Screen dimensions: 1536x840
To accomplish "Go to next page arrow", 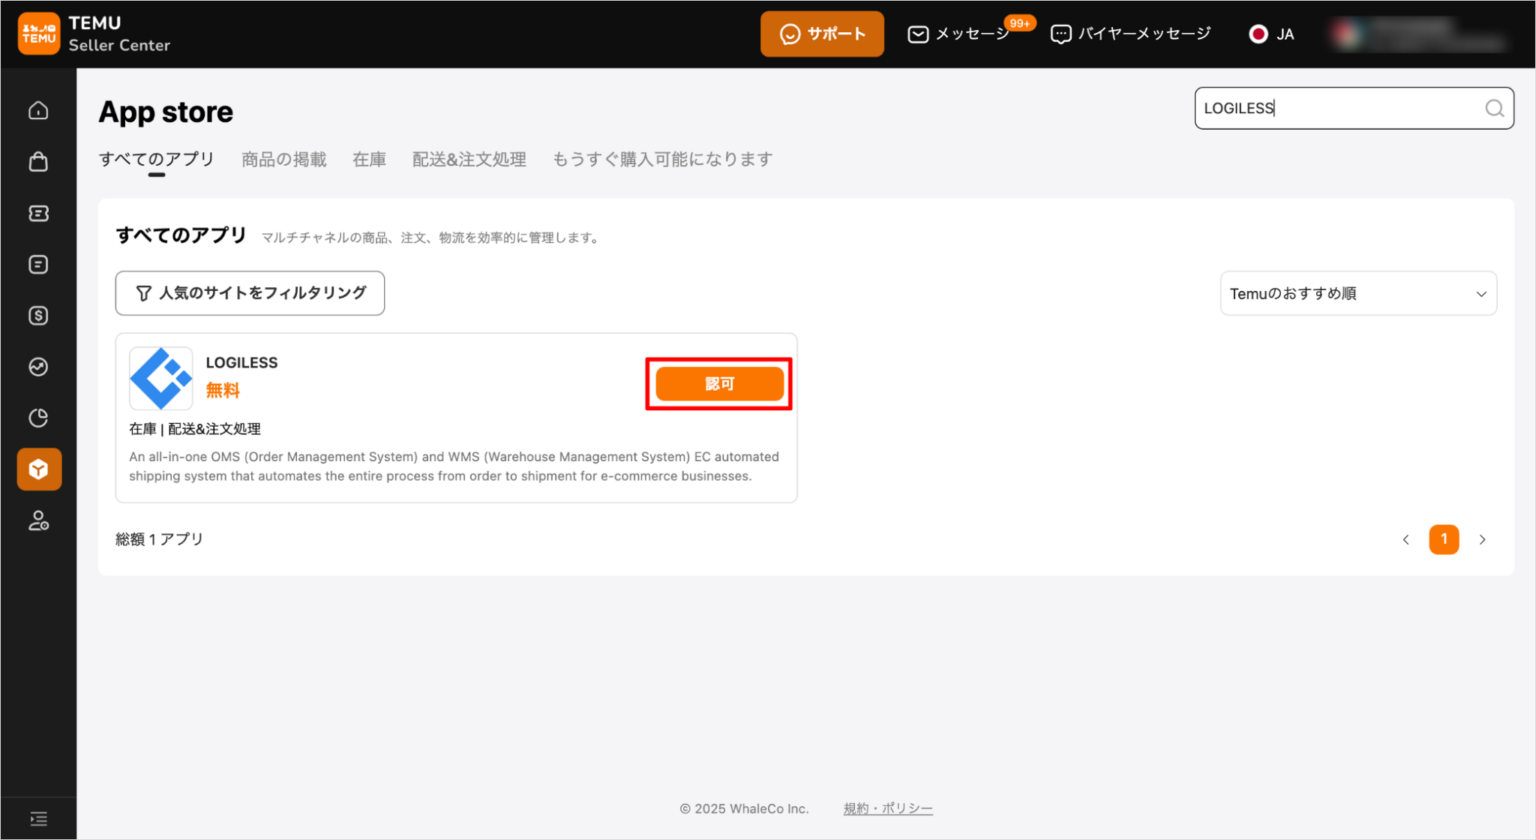I will click(x=1482, y=540).
